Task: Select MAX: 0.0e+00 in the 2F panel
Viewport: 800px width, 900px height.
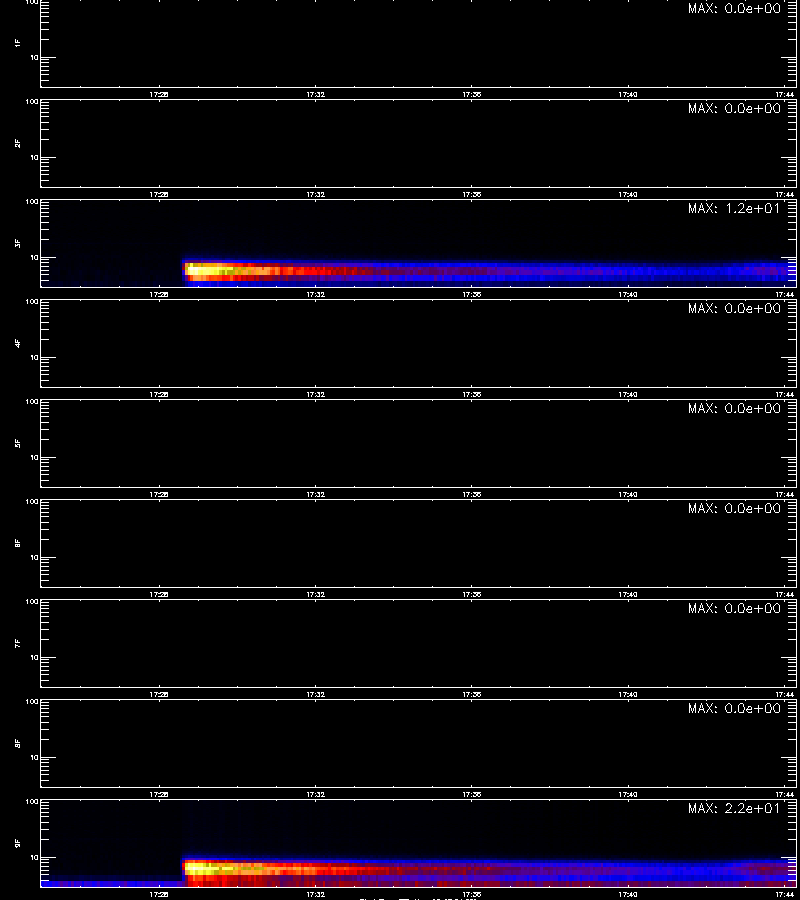Action: click(734, 108)
